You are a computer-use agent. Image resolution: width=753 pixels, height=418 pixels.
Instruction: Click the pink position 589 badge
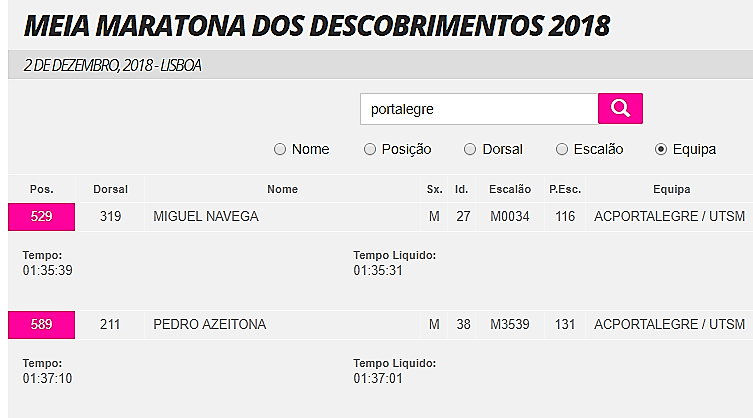click(x=41, y=324)
